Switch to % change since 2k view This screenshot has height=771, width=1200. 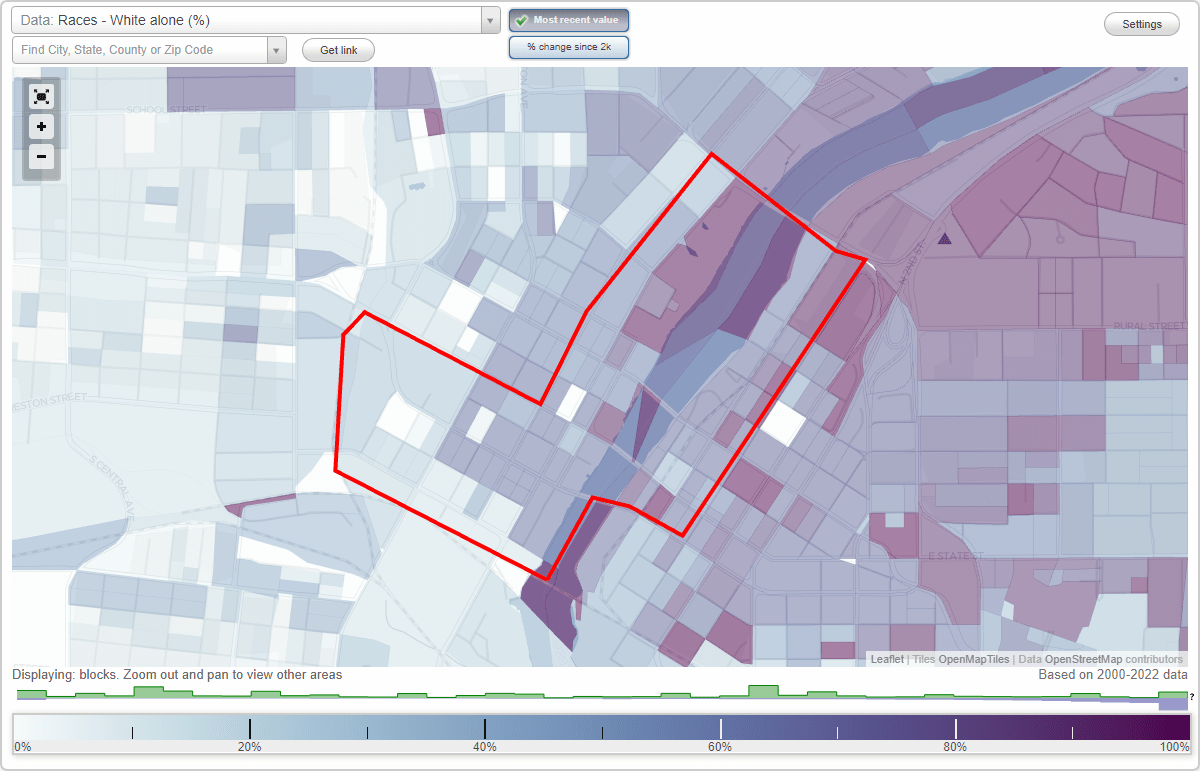pyautogui.click(x=568, y=46)
